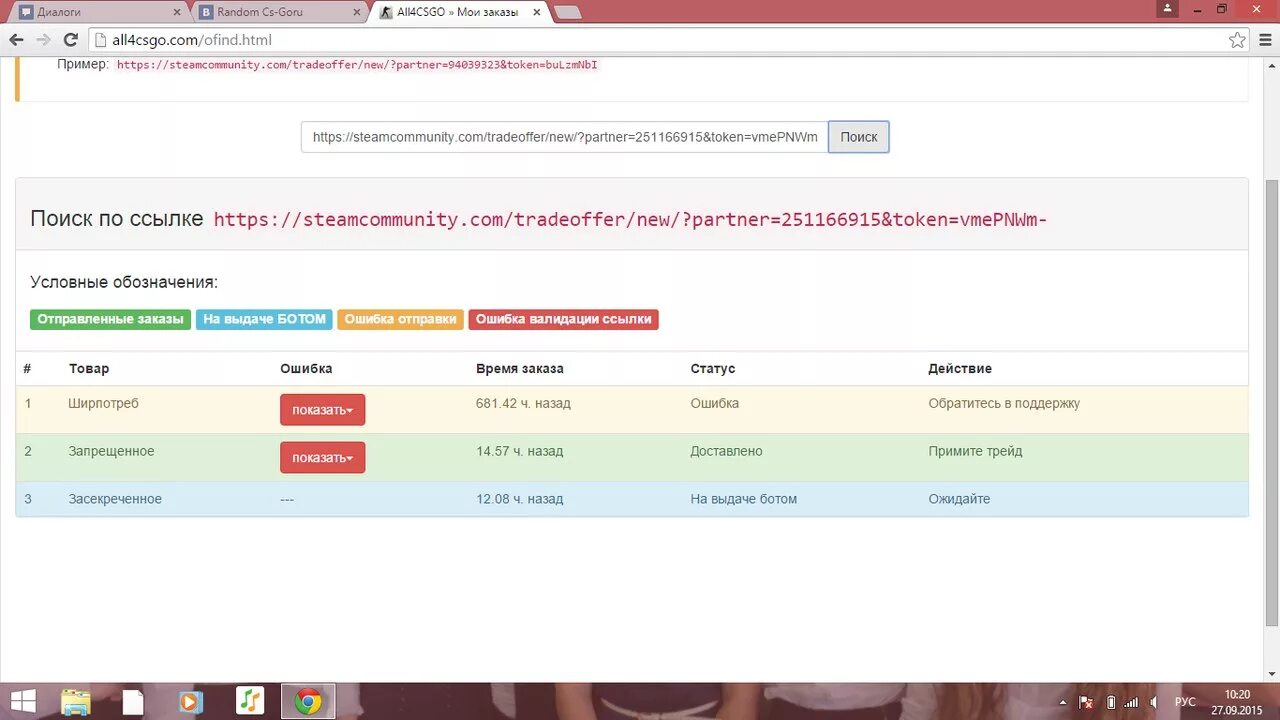
Task: Reload the page with the refresh icon
Action: (x=70, y=40)
